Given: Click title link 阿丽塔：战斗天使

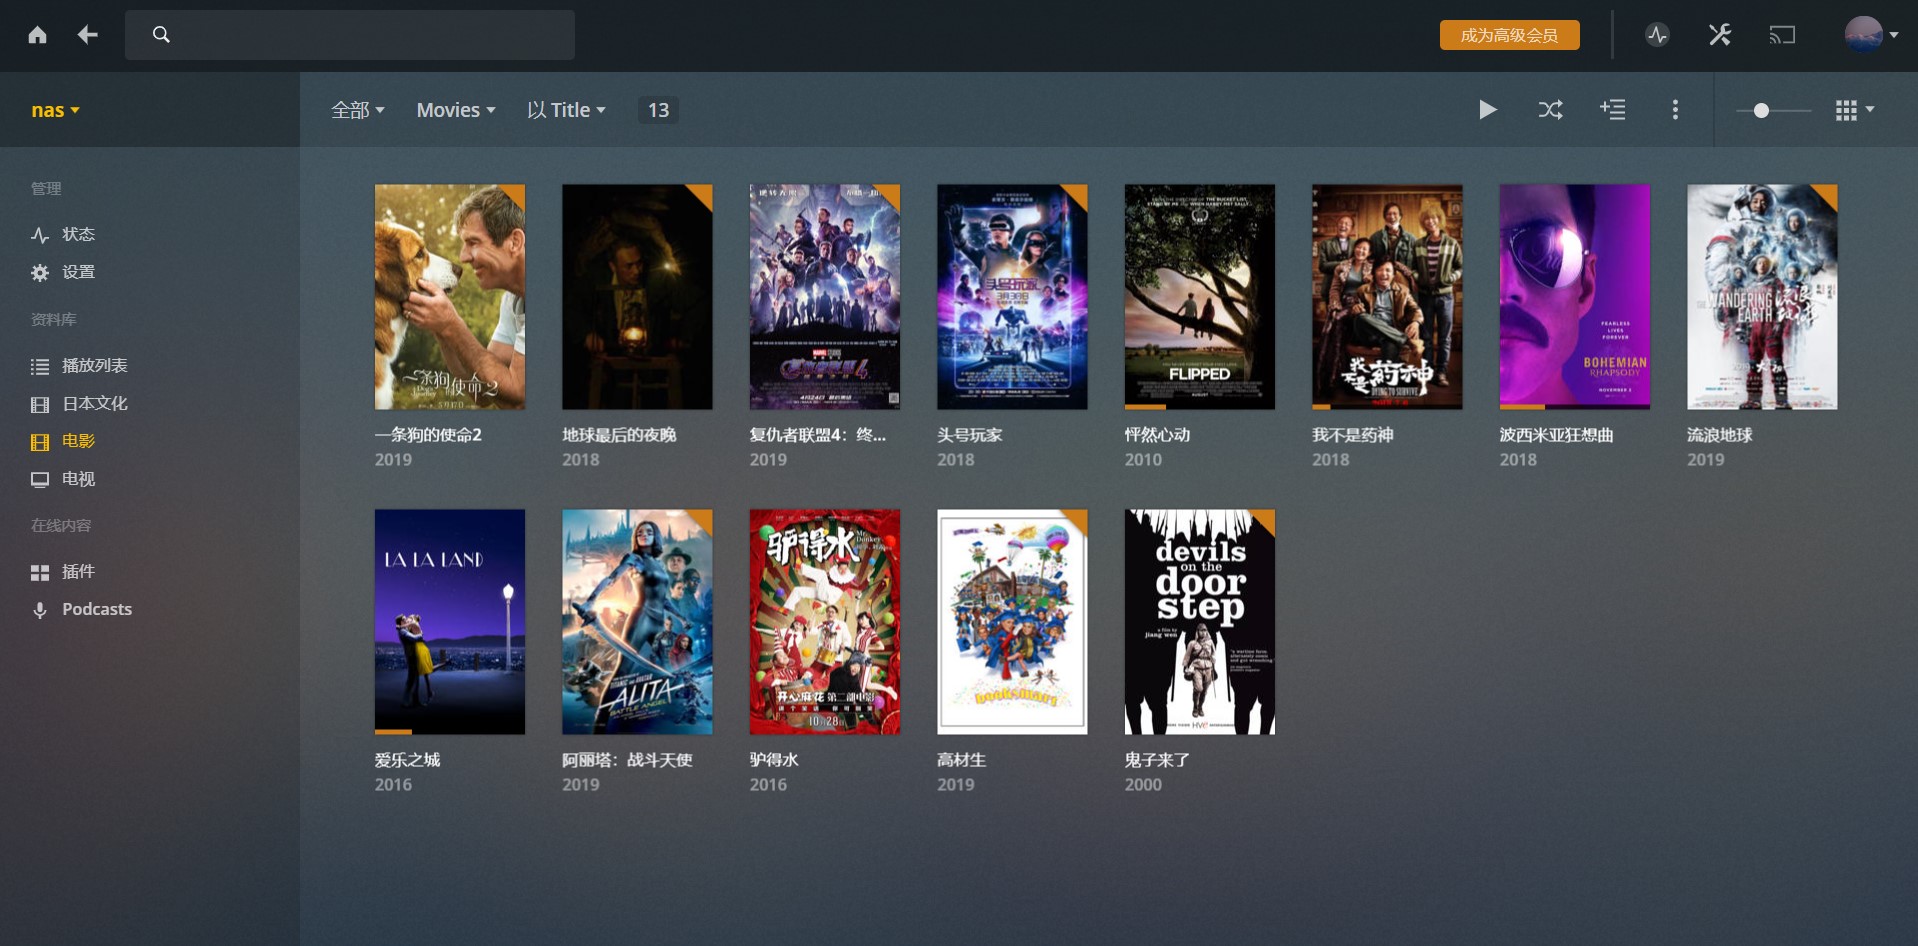Looking at the screenshot, I should [627, 760].
